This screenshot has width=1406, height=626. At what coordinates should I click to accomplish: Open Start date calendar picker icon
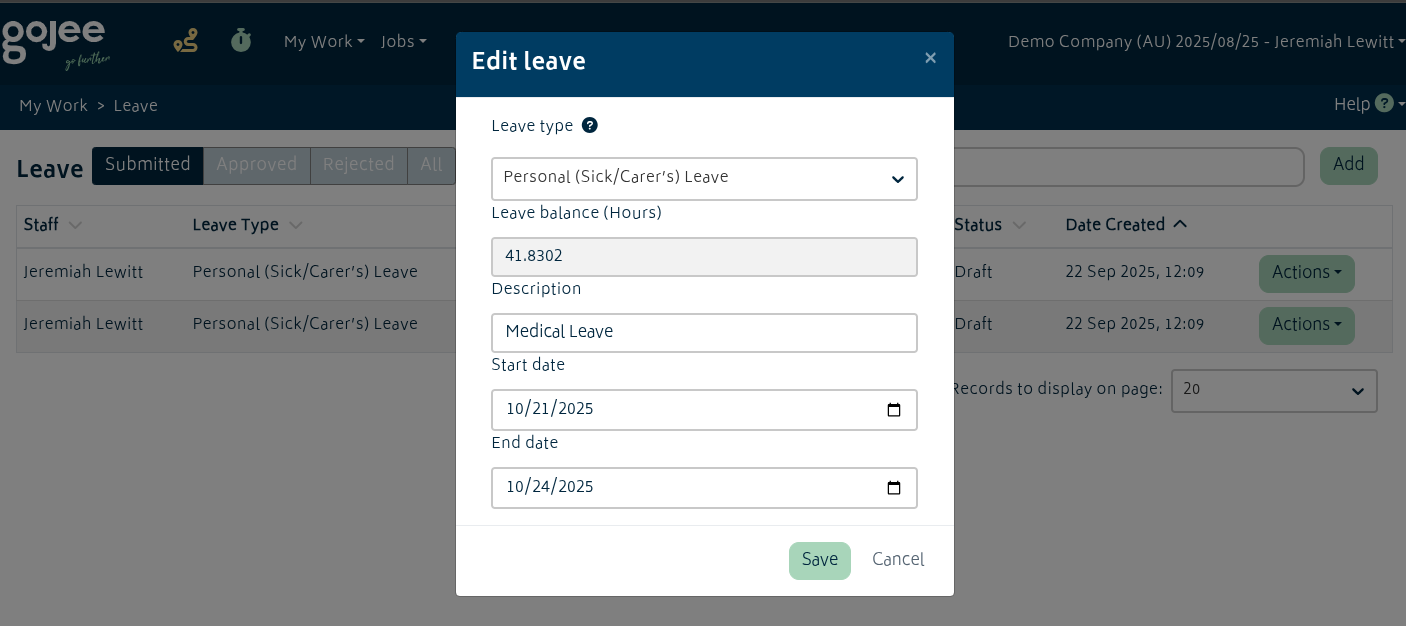(x=894, y=410)
